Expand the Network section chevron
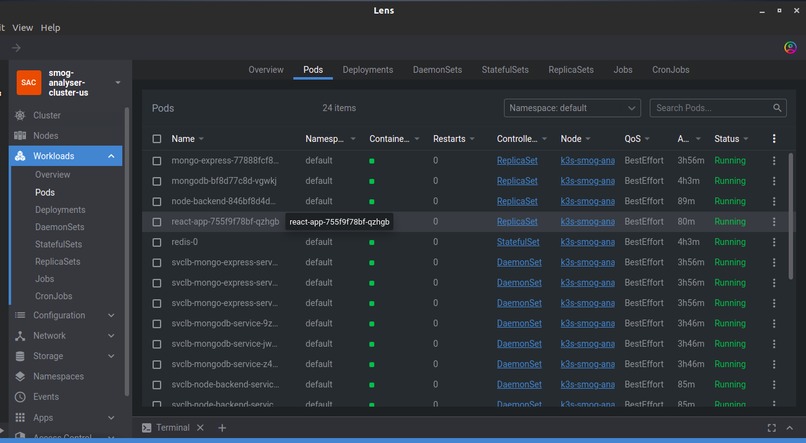The width and height of the screenshot is (806, 443). [111, 336]
